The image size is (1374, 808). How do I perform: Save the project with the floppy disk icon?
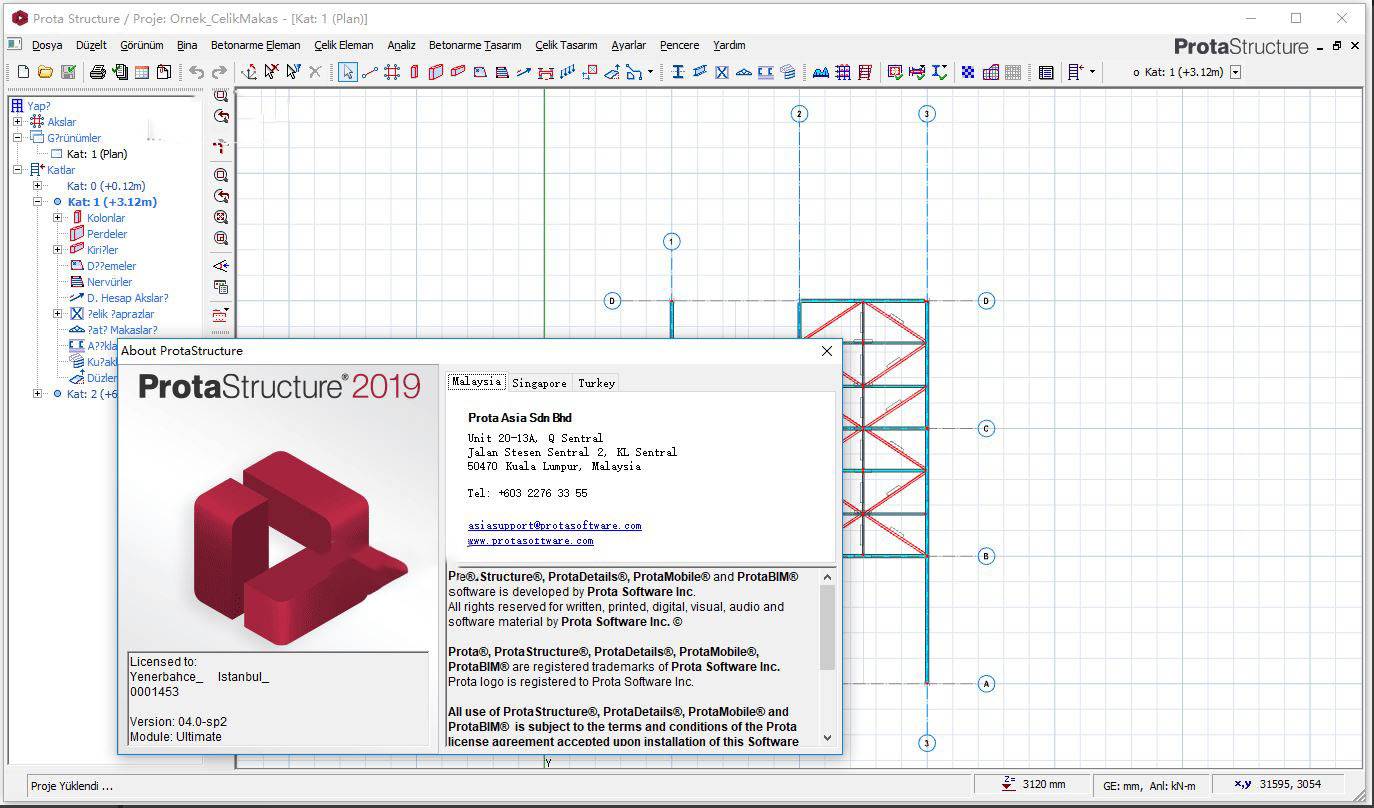pos(68,72)
